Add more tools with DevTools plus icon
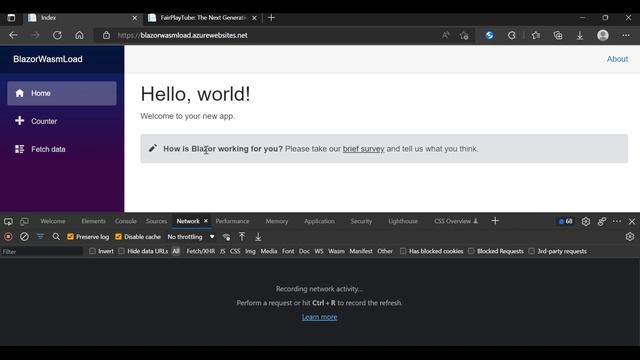 coord(495,221)
